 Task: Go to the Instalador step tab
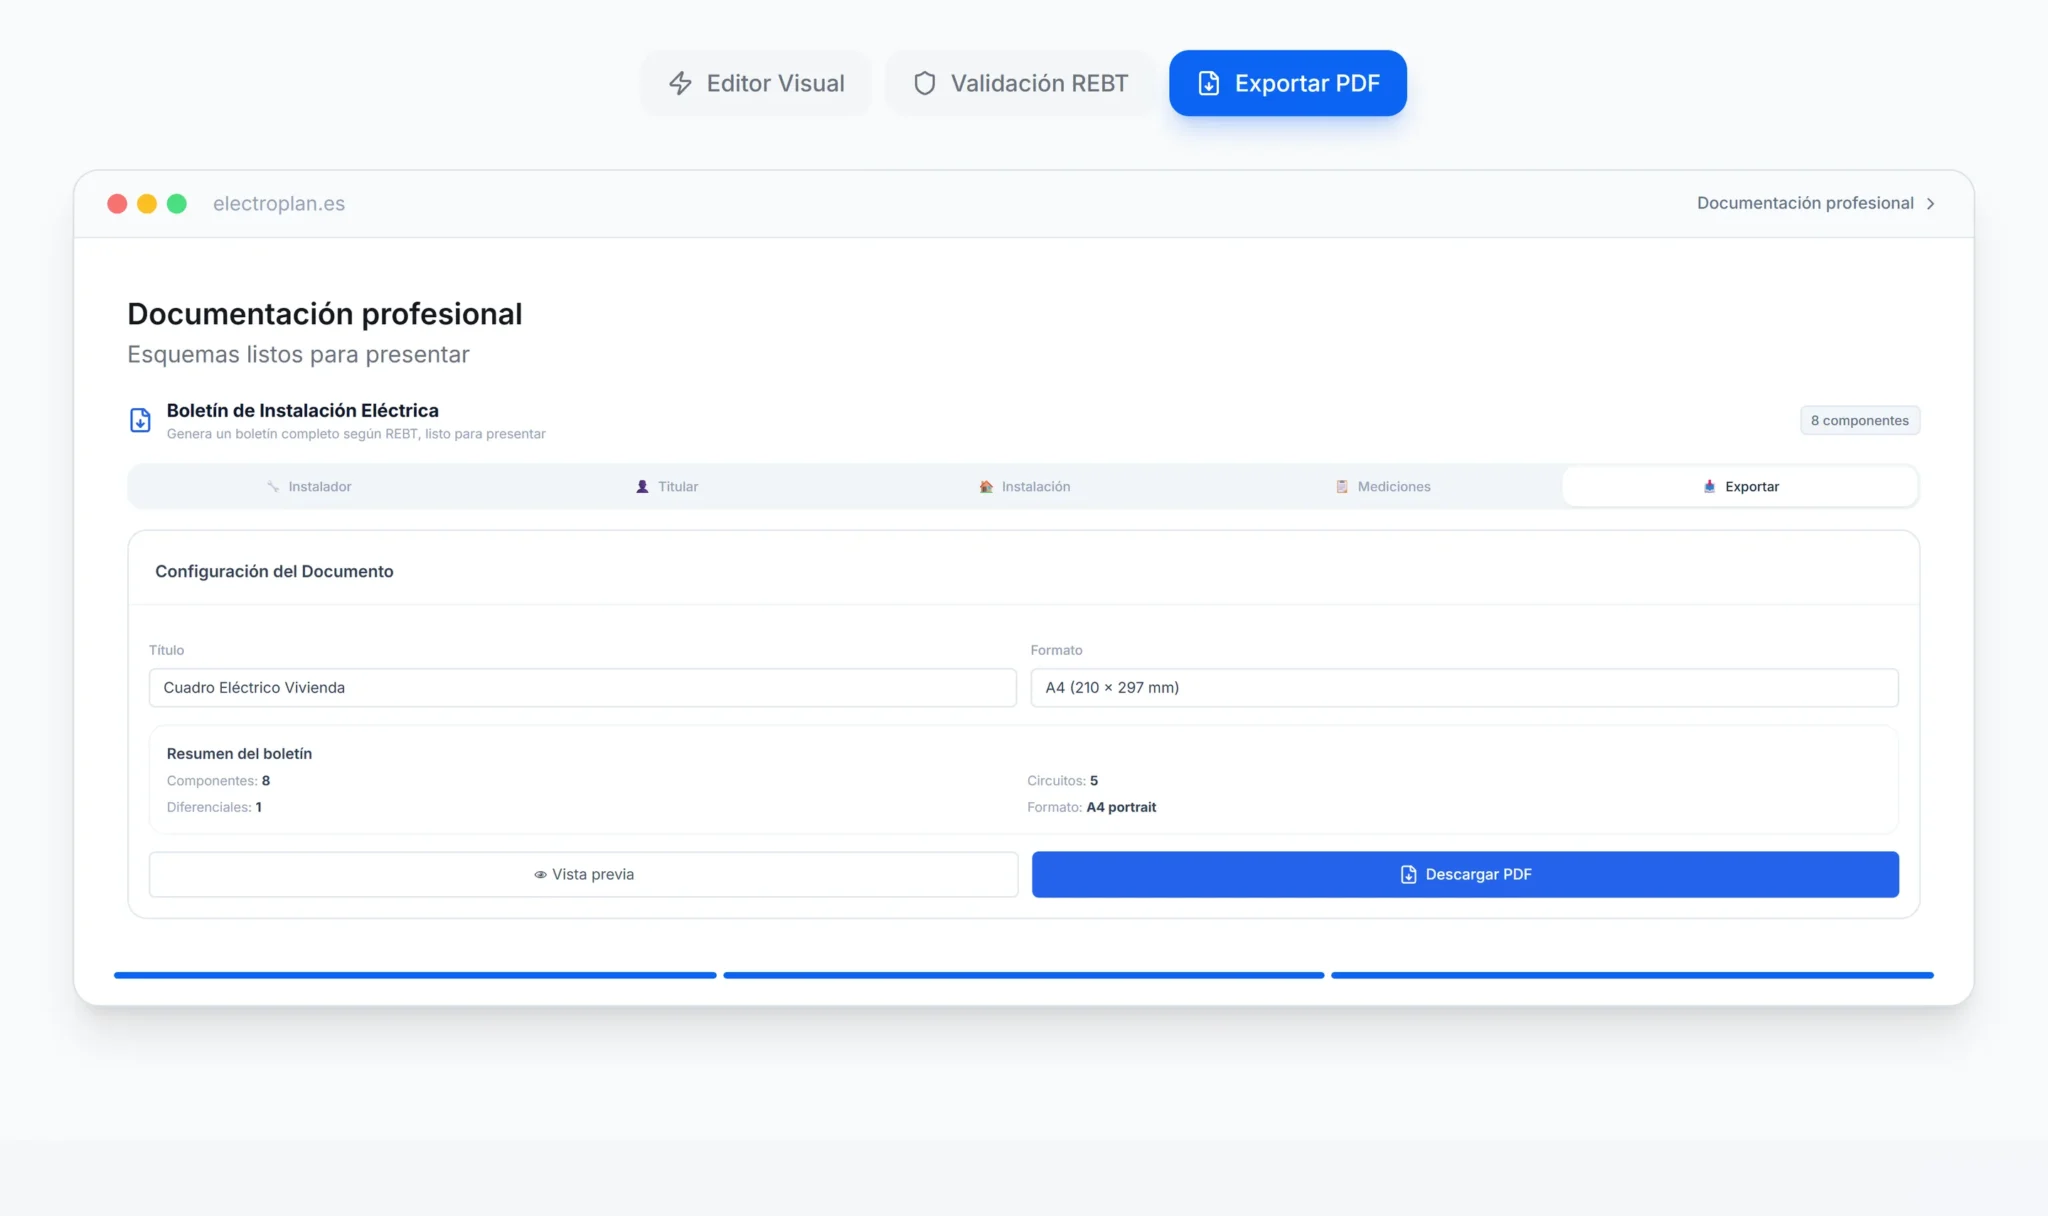click(309, 486)
